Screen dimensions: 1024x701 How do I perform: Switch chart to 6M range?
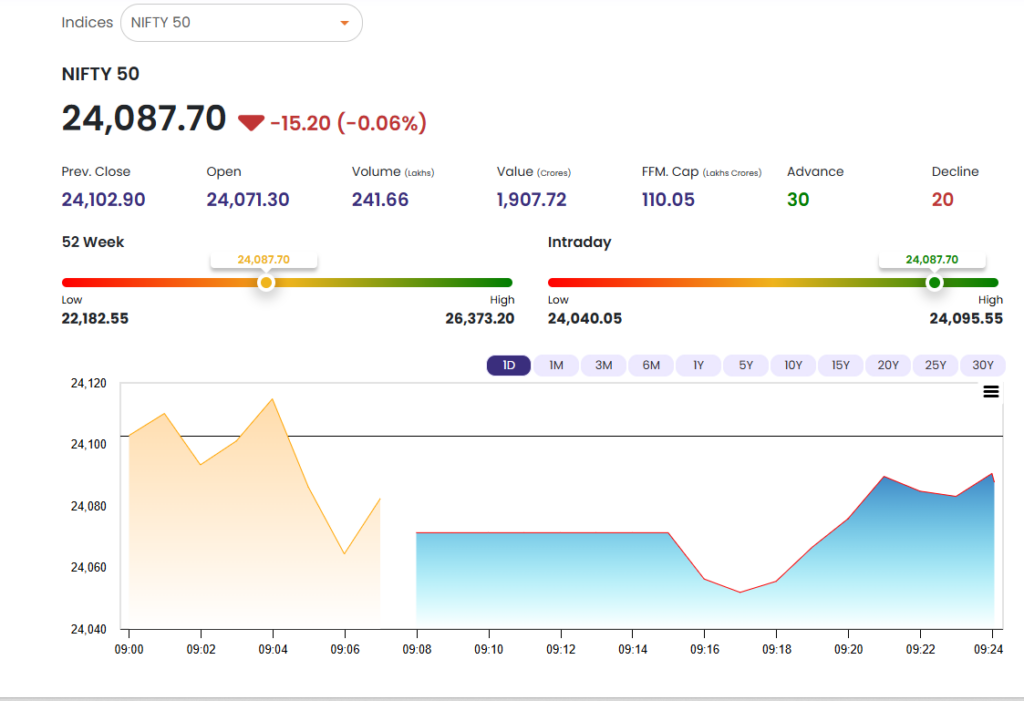coord(651,365)
